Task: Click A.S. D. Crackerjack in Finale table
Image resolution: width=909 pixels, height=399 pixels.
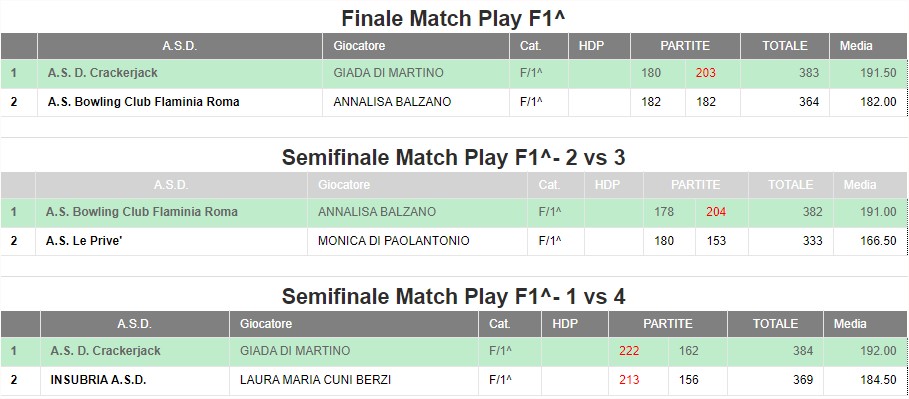Action: click(103, 73)
